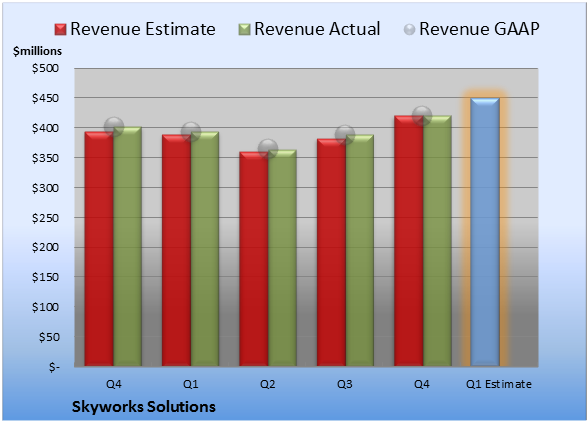The height and width of the screenshot is (422, 588).
Task: Click the "$200" y-axis label
Action: tap(45, 247)
